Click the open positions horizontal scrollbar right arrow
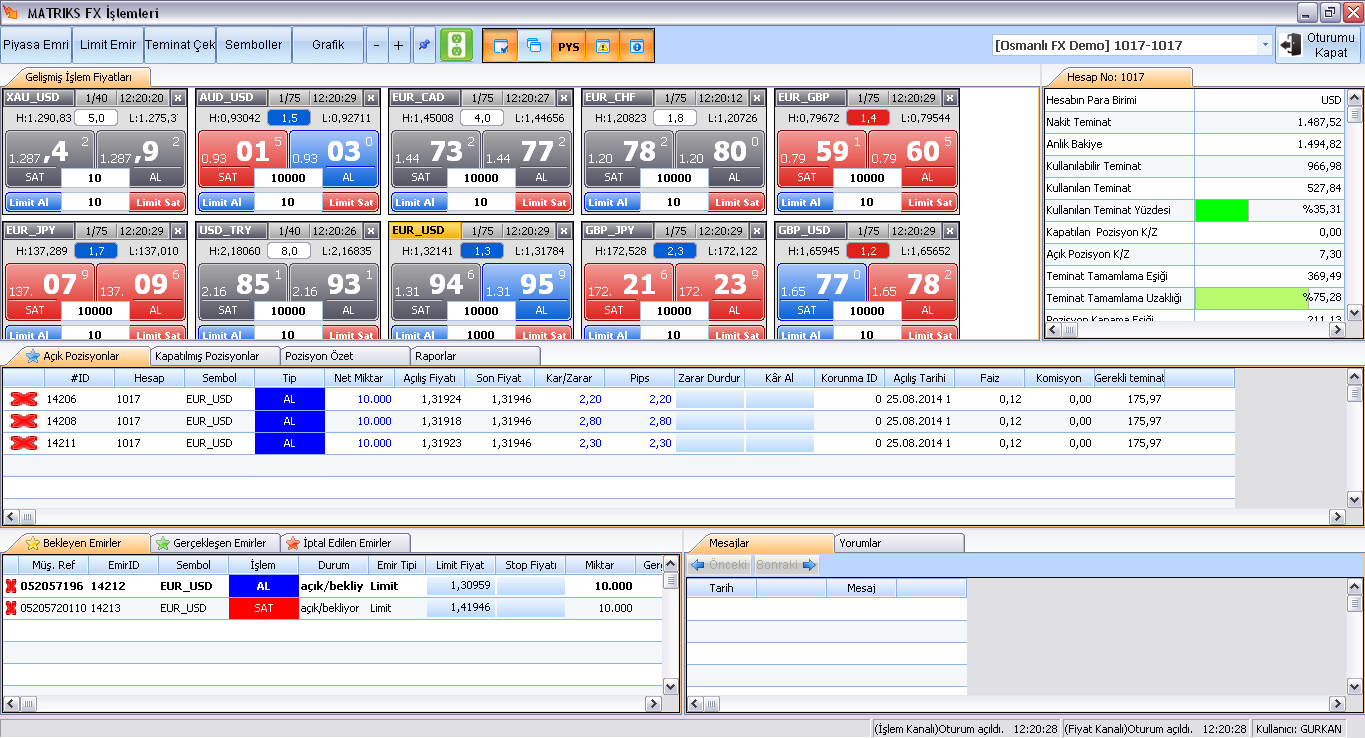Viewport: 1365px width, 738px height. click(x=1337, y=517)
